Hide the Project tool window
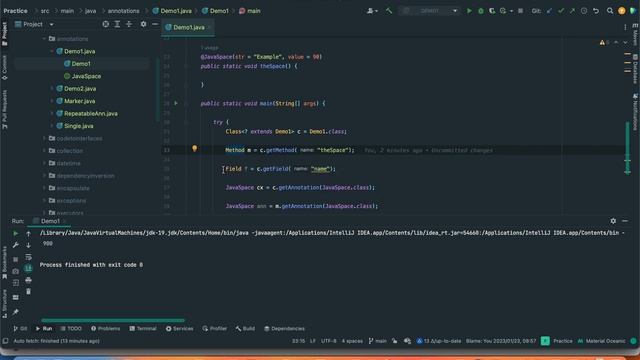This screenshot has width=640, height=360. (x=155, y=24)
